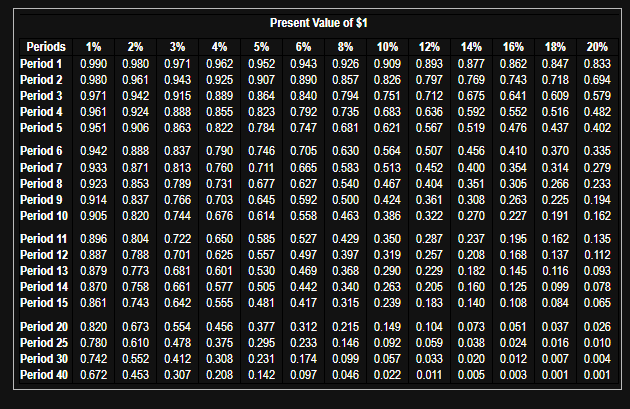Click the Period 11 row label
630x409 pixels.
[43, 239]
